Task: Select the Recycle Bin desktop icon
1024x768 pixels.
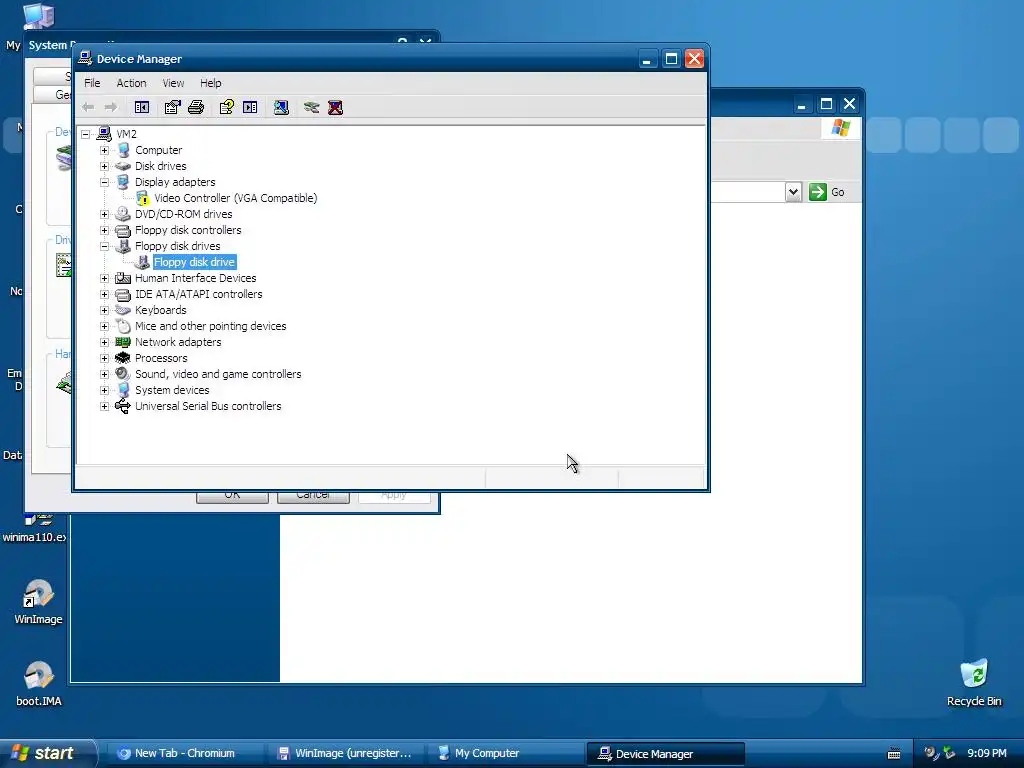Action: (x=974, y=673)
